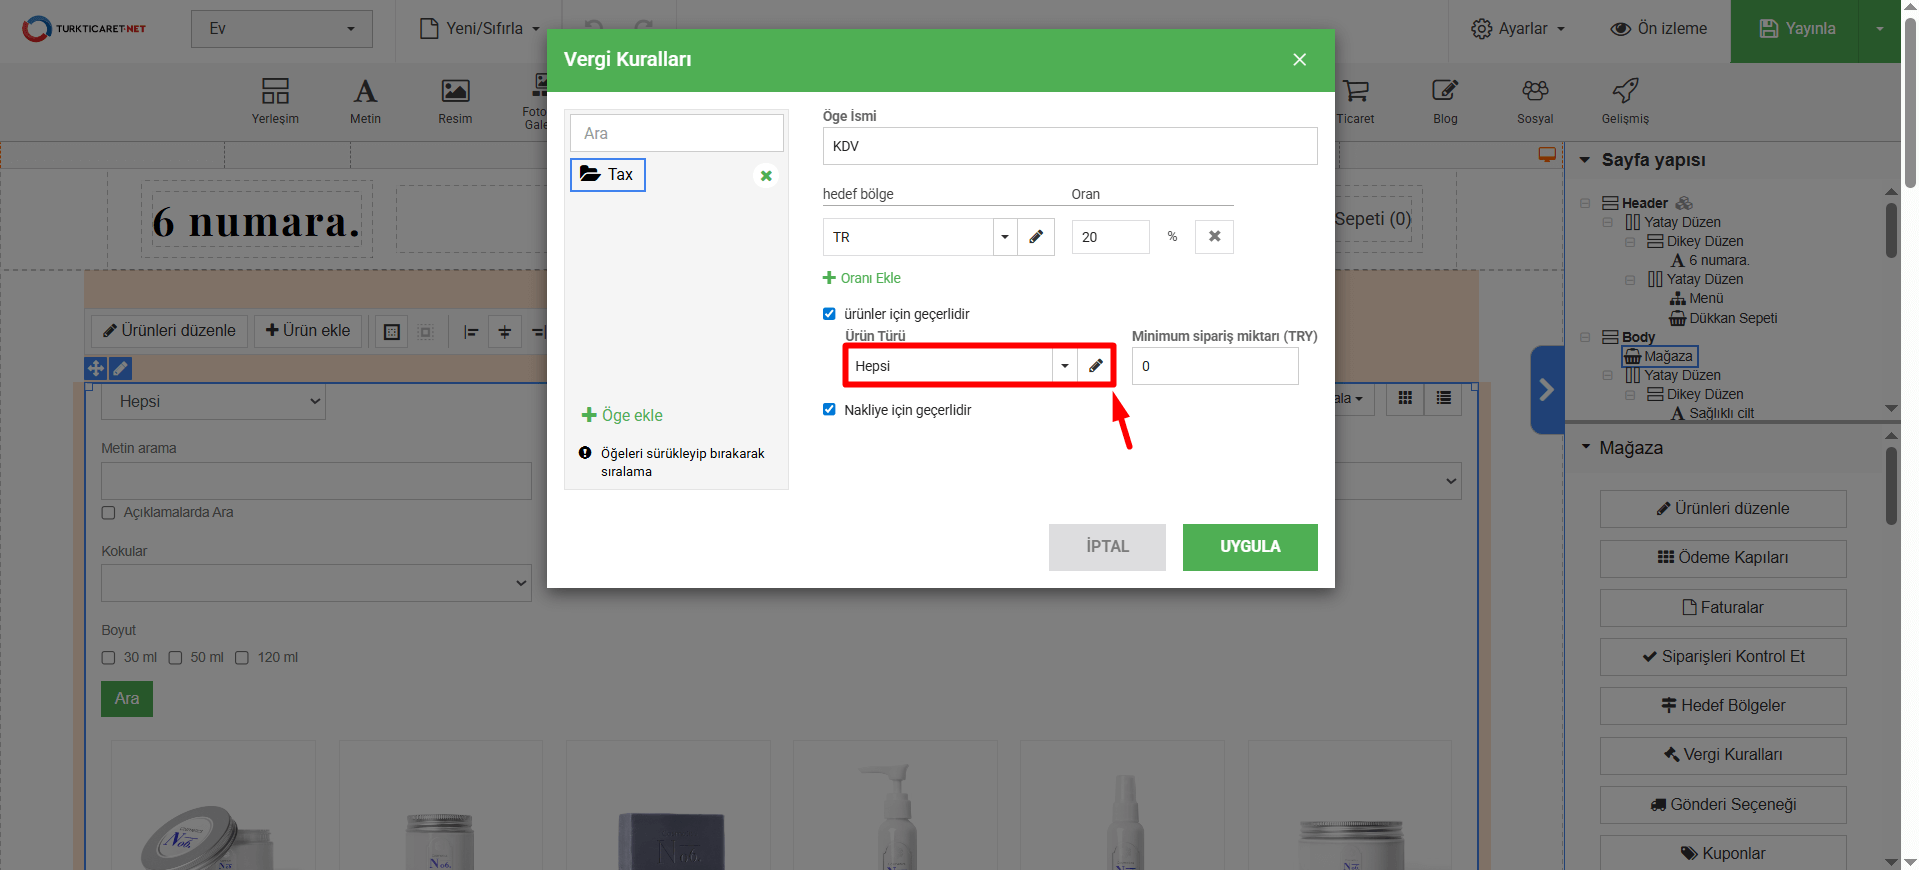Click the 'Oranı Ekle' link
Screen dimensions: 1919x870
862,278
